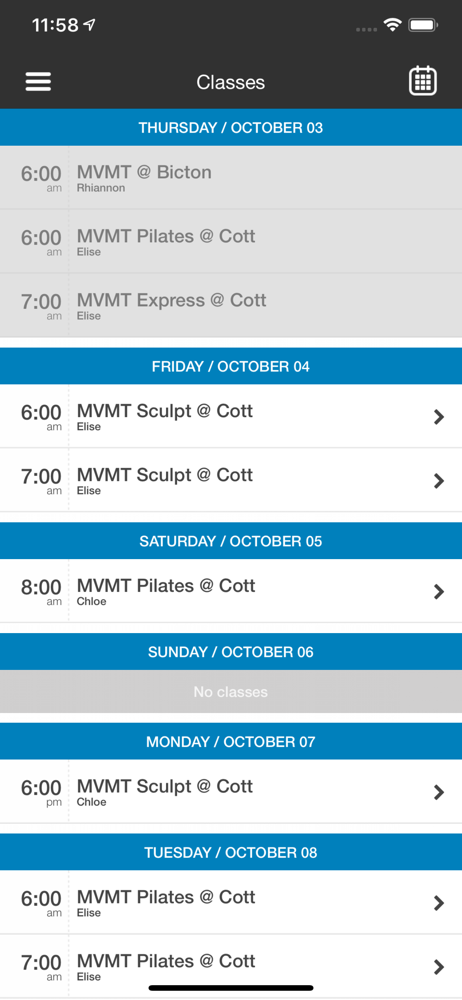Screen dimensions: 462x1000
Task: Select the MVMT @ Bicton class with Rhiannon
Action: (231, 178)
